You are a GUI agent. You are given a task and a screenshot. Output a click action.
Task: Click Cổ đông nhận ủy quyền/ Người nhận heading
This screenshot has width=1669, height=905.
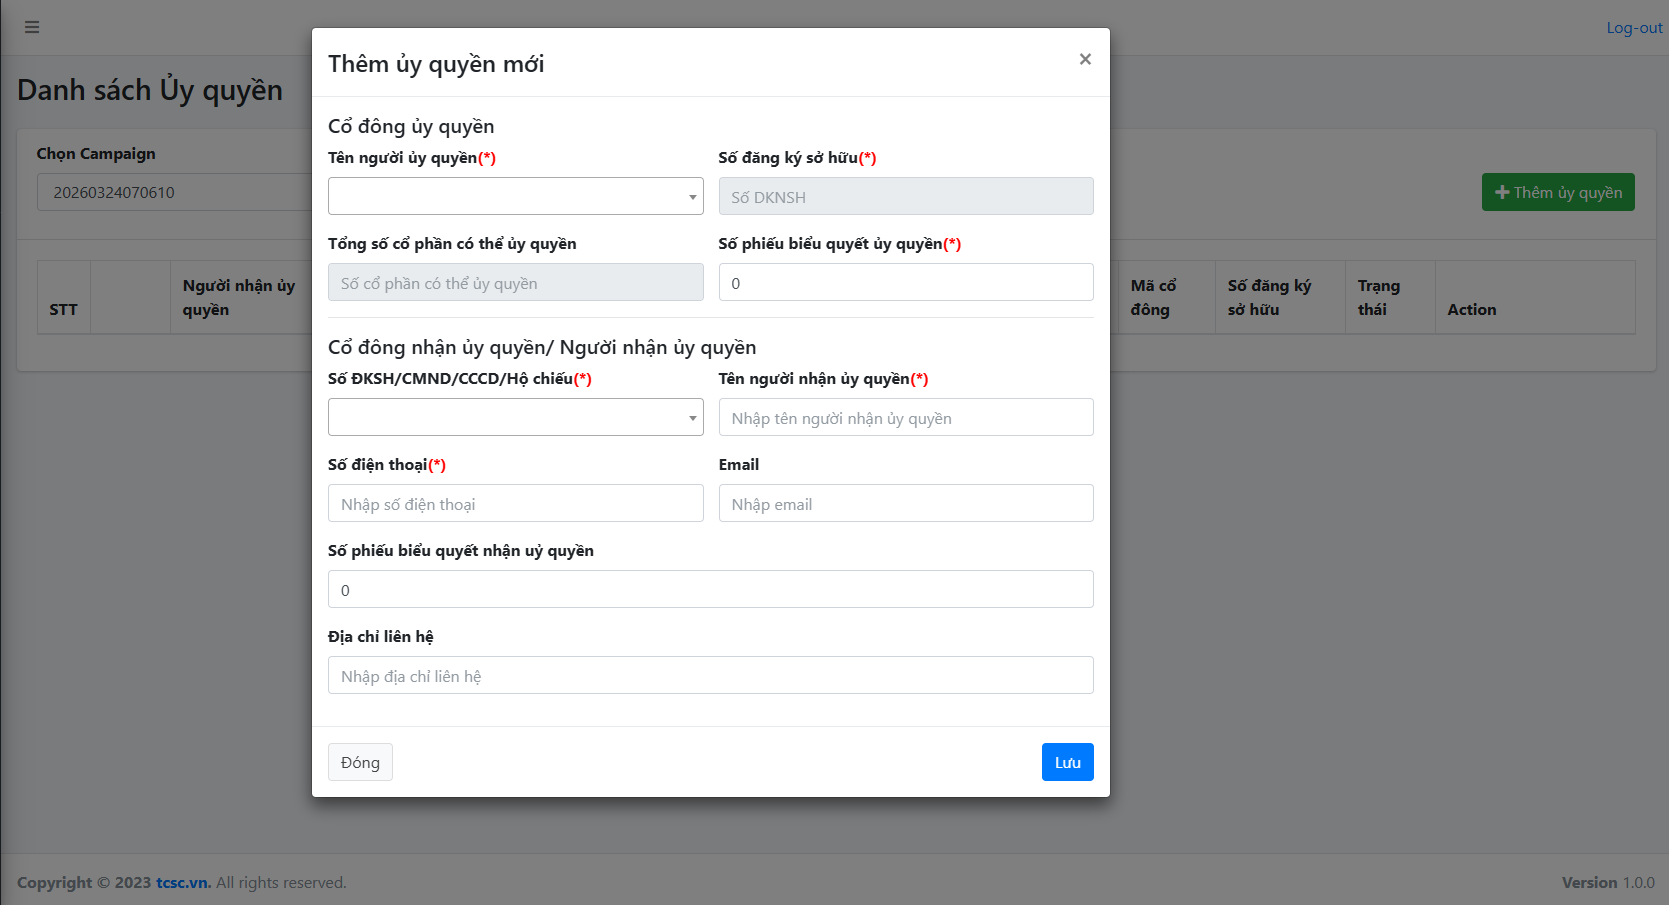pos(542,347)
